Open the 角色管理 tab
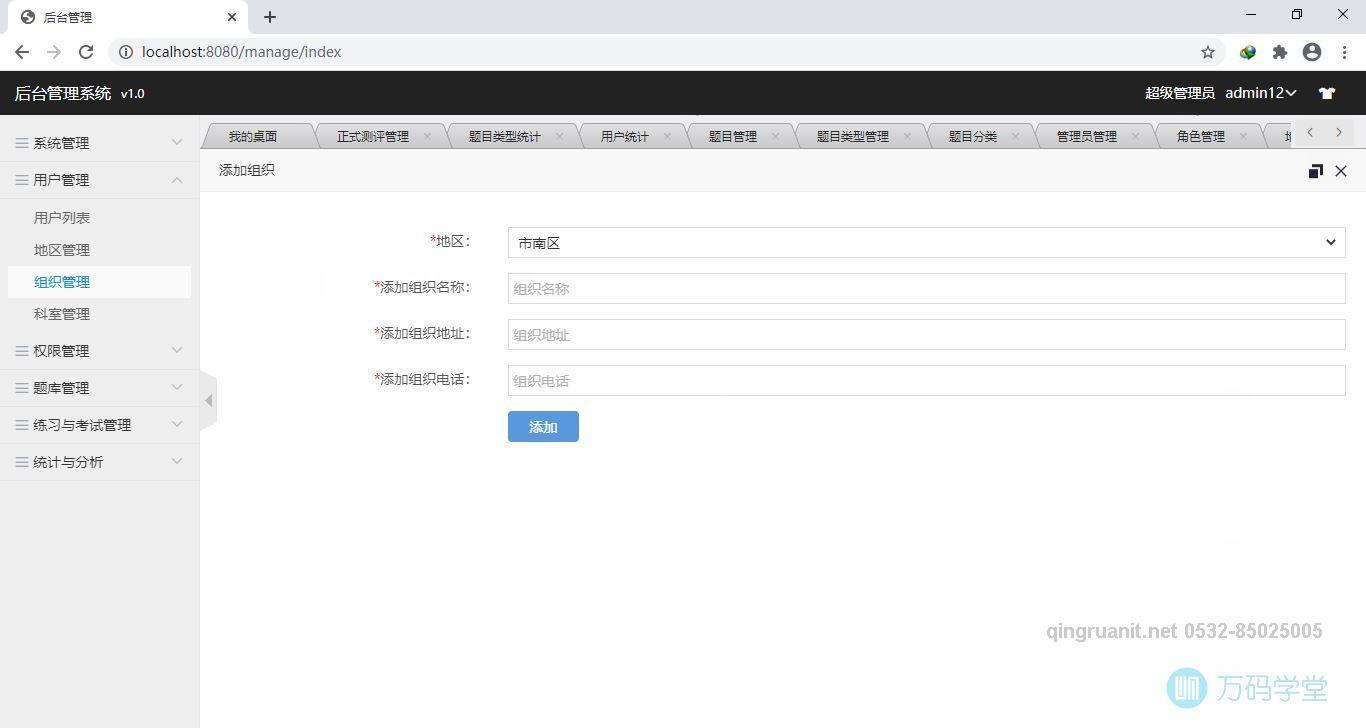 pyautogui.click(x=1200, y=136)
